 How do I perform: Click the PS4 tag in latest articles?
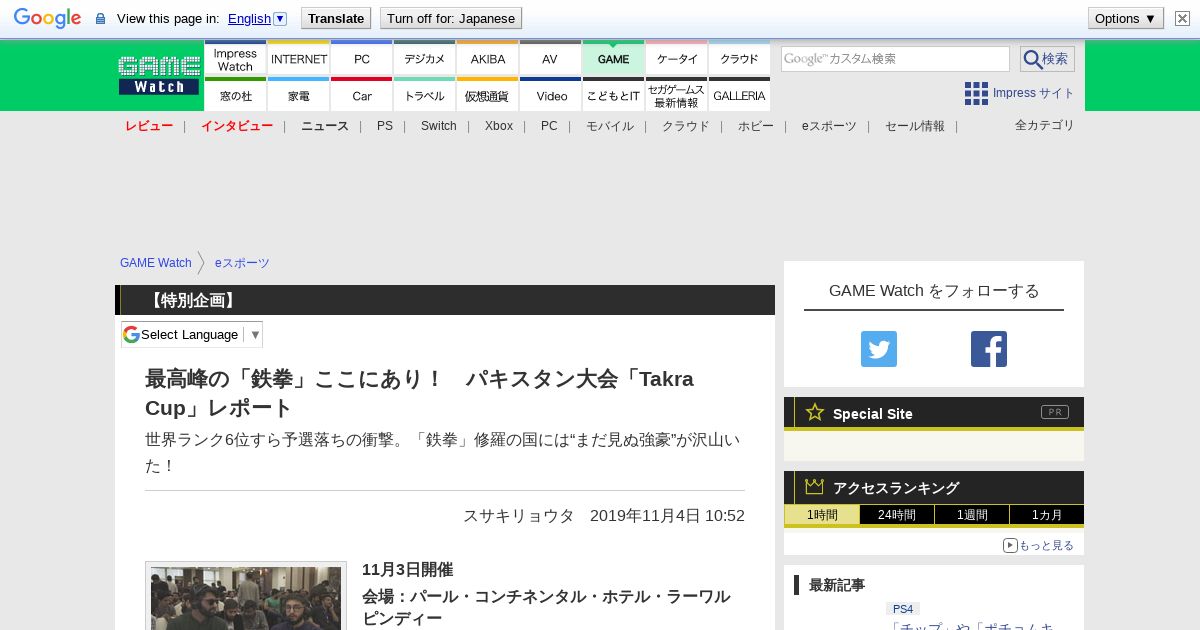click(x=903, y=608)
